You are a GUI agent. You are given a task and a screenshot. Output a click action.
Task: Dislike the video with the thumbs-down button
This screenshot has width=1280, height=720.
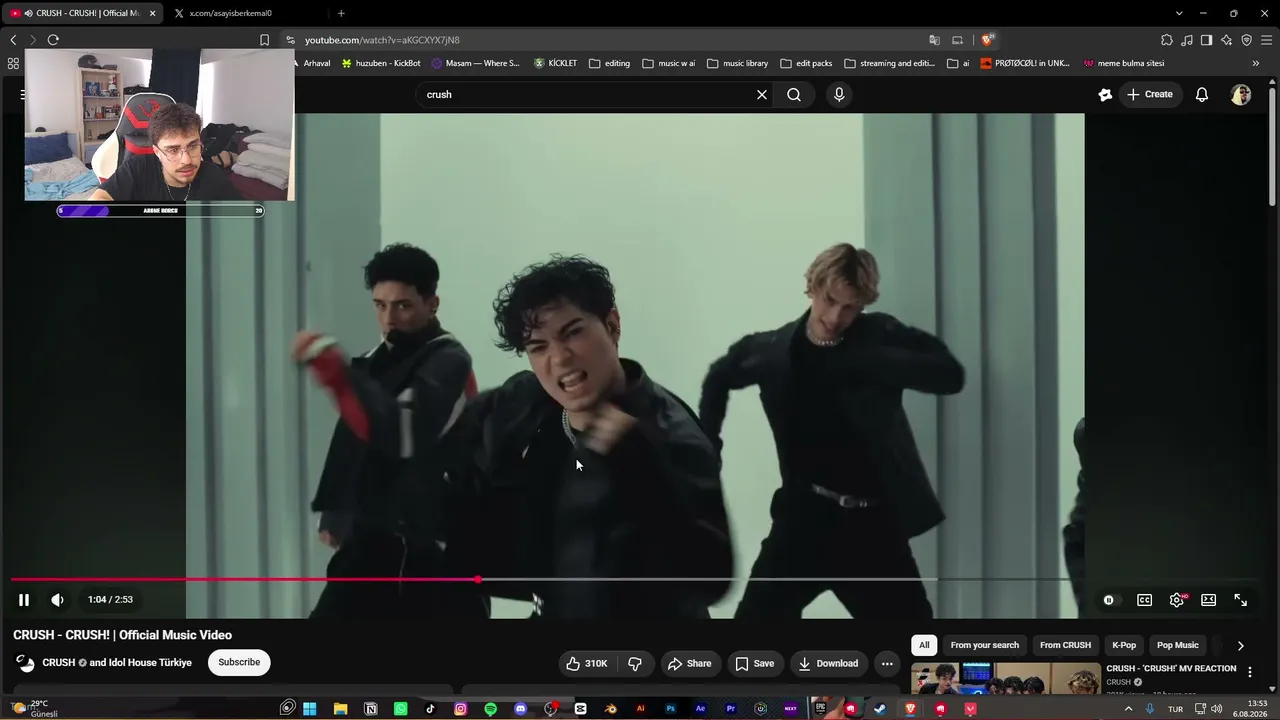click(x=634, y=664)
